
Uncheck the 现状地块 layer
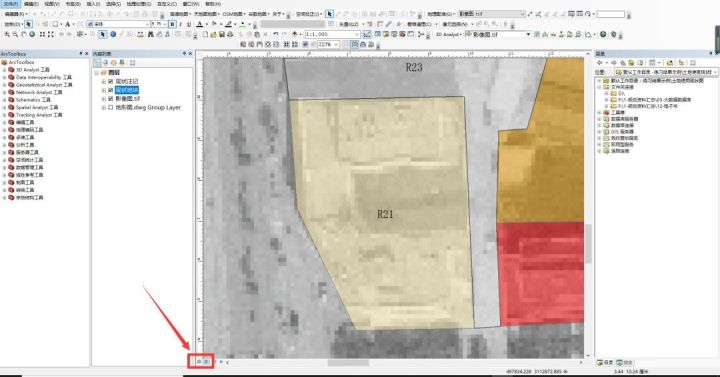tap(111, 90)
